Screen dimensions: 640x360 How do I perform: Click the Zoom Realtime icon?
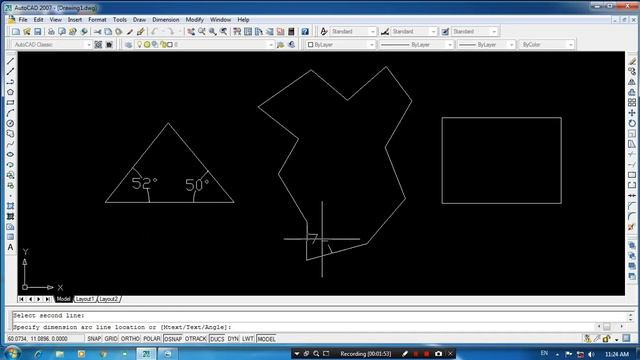pyautogui.click(x=202, y=31)
